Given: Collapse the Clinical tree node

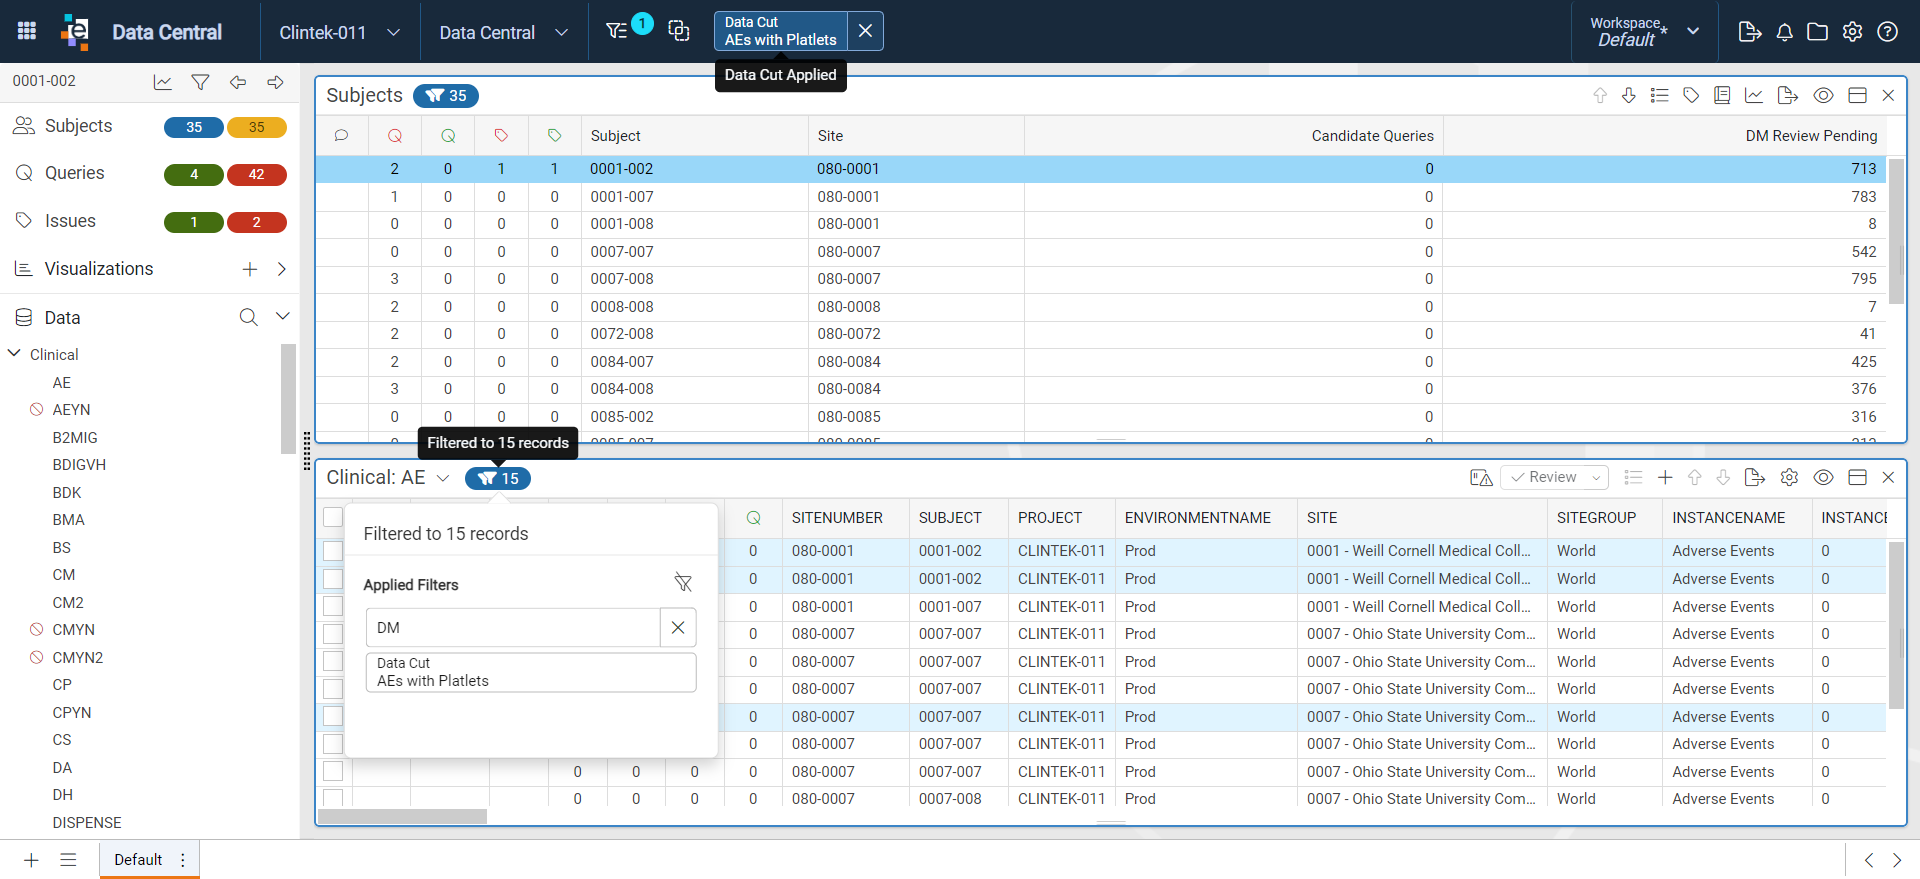Looking at the screenshot, I should 15,354.
